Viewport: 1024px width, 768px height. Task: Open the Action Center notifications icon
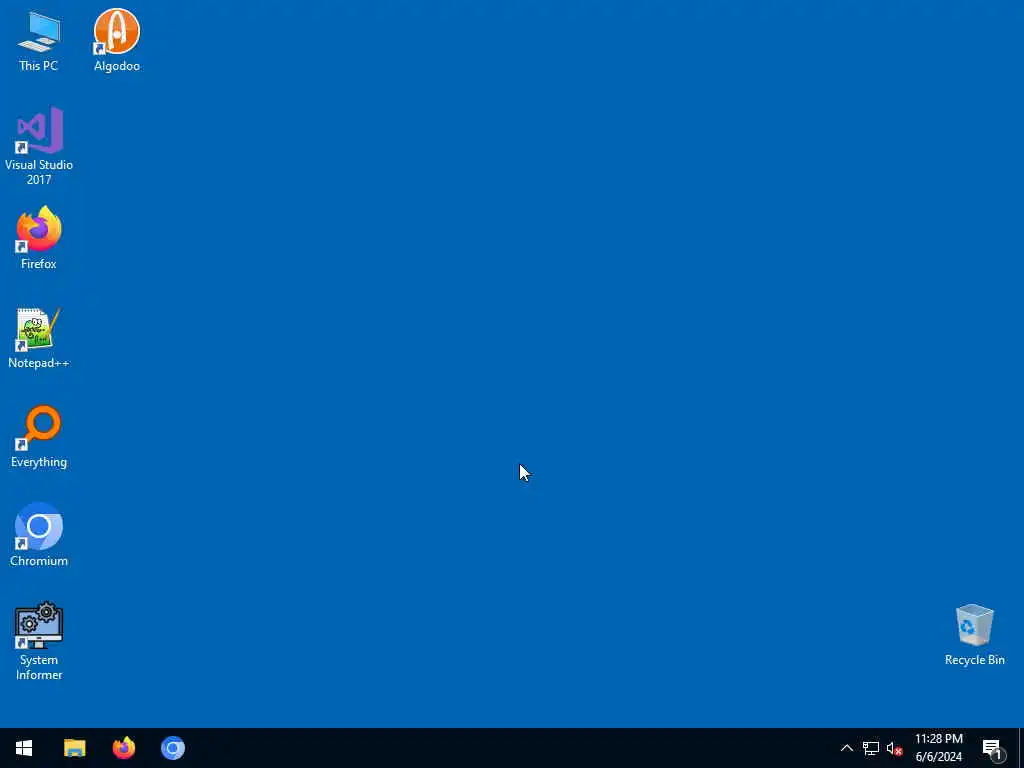click(993, 748)
